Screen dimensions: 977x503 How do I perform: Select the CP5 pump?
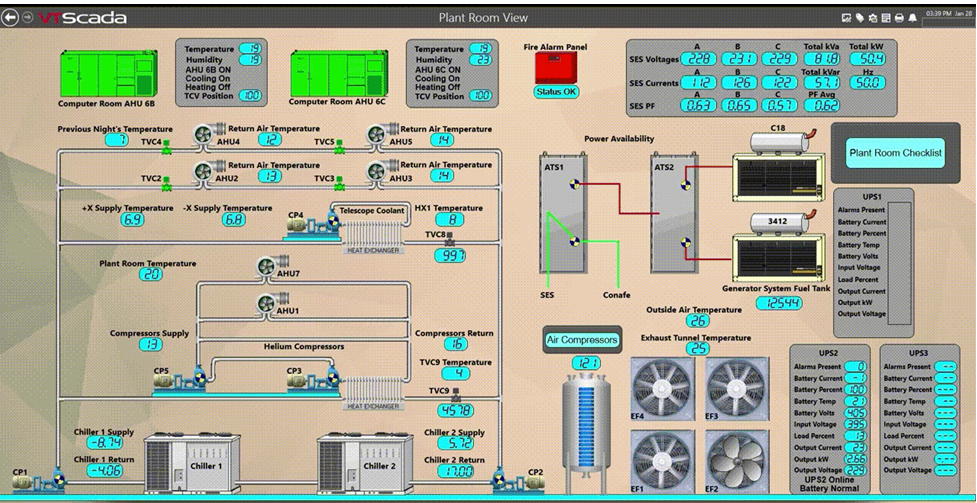(181, 378)
